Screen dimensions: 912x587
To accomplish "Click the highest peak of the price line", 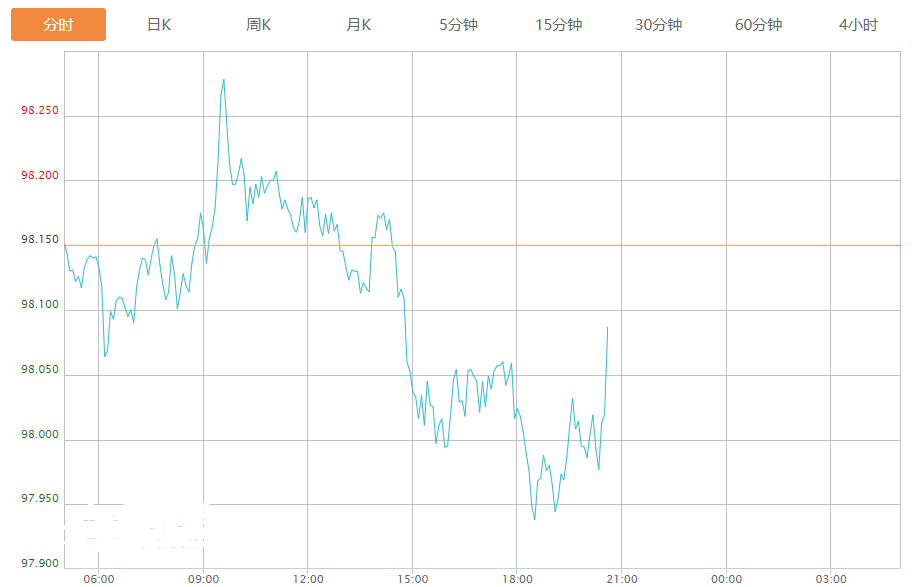I will coord(223,80).
